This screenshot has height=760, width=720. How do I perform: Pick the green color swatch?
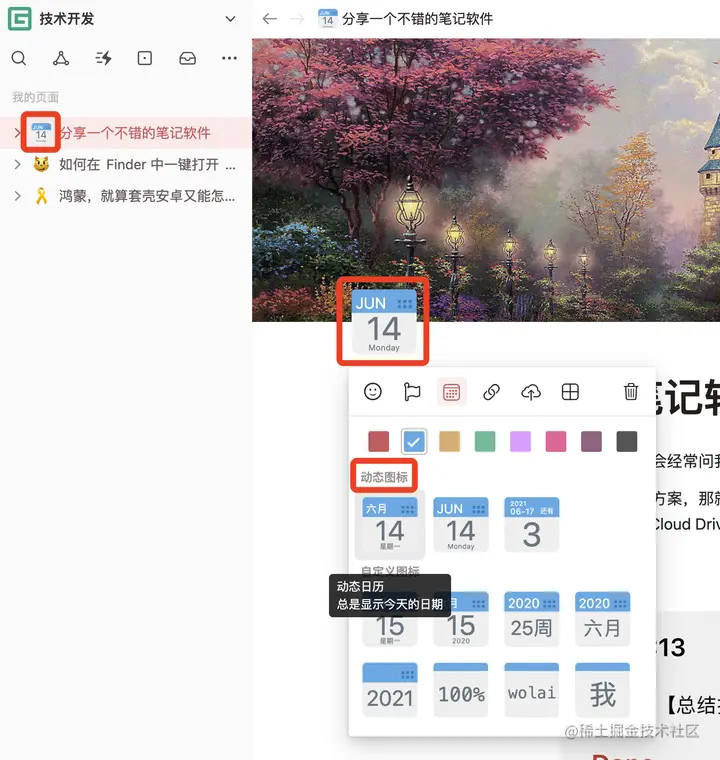[485, 442]
